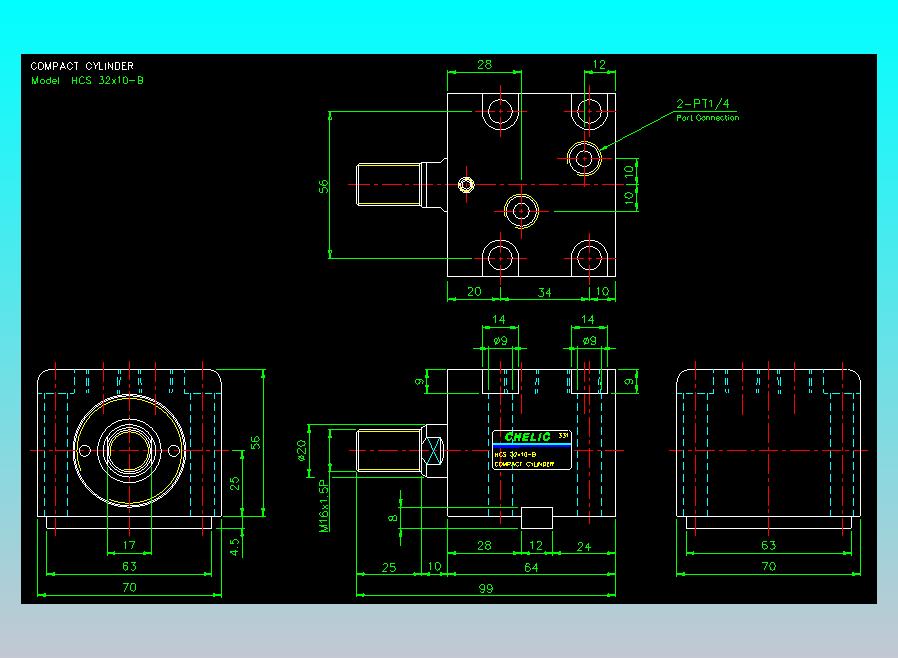This screenshot has height=658, width=898.
Task: Click the M16x1.5P thread dimension text
Action: click(x=324, y=506)
